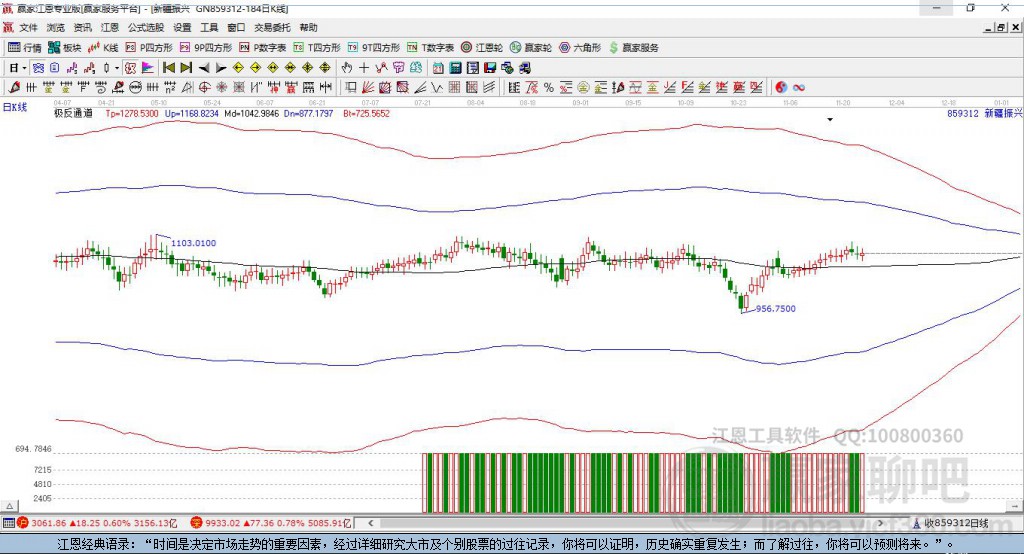The height and width of the screenshot is (554, 1024).
Task: Open the 行情 quotes view
Action: pos(25,47)
